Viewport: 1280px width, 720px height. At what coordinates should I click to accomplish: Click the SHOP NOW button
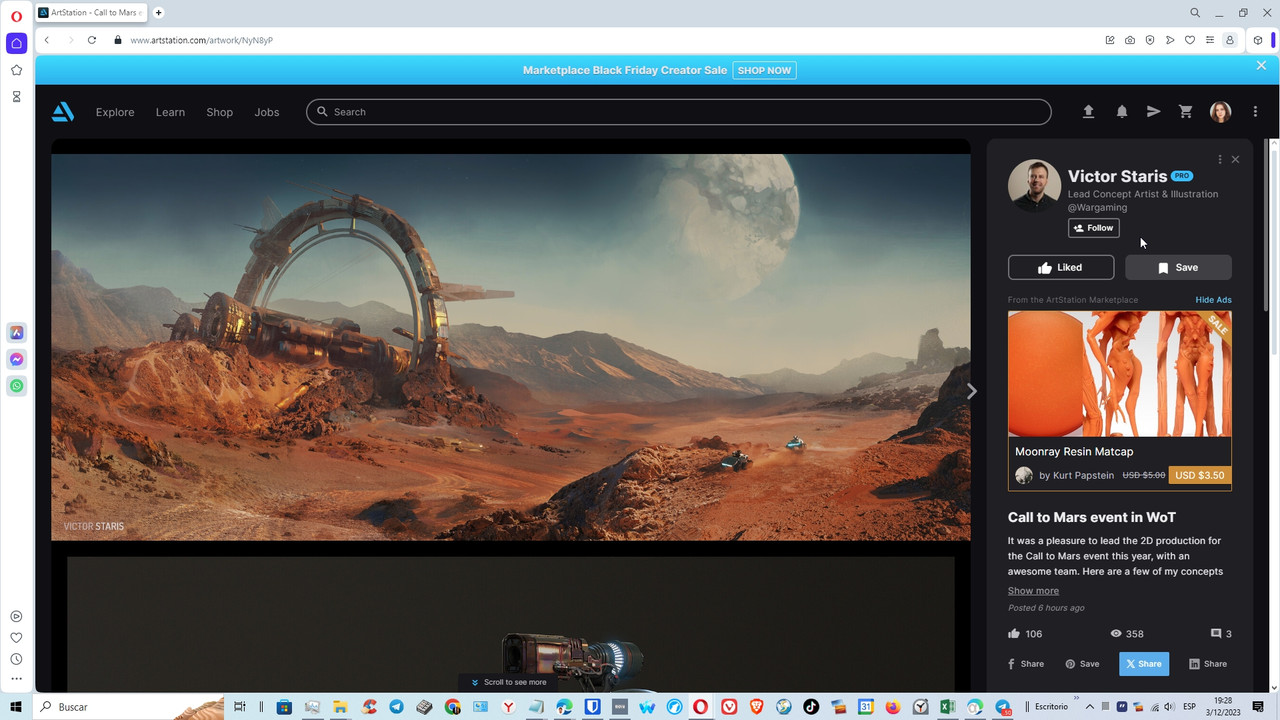click(x=764, y=70)
